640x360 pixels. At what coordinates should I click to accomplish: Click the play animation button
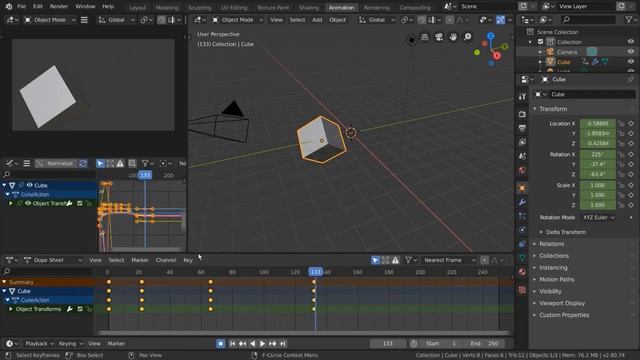click(262, 344)
